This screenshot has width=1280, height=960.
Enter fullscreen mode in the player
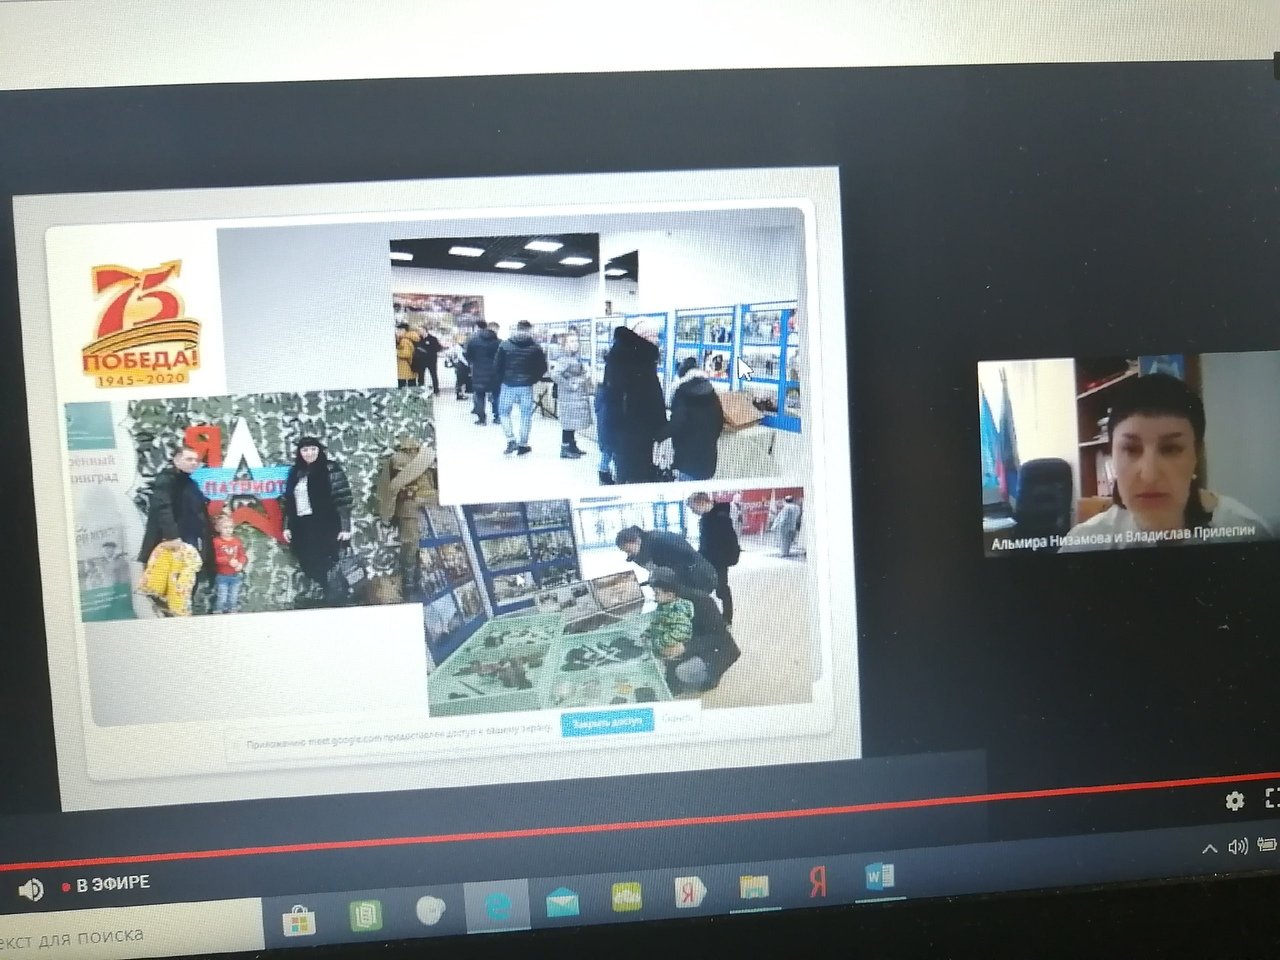pyautogui.click(x=1272, y=798)
